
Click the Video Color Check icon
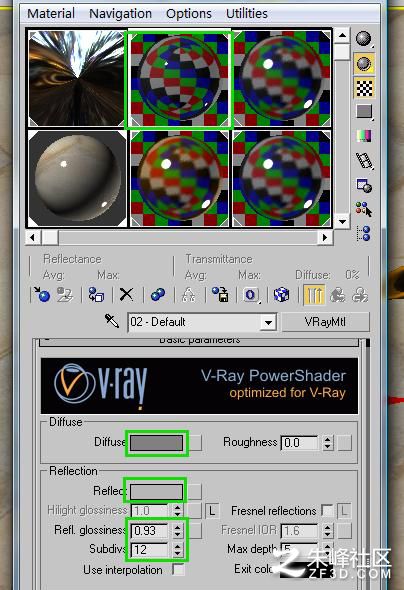[x=364, y=136]
